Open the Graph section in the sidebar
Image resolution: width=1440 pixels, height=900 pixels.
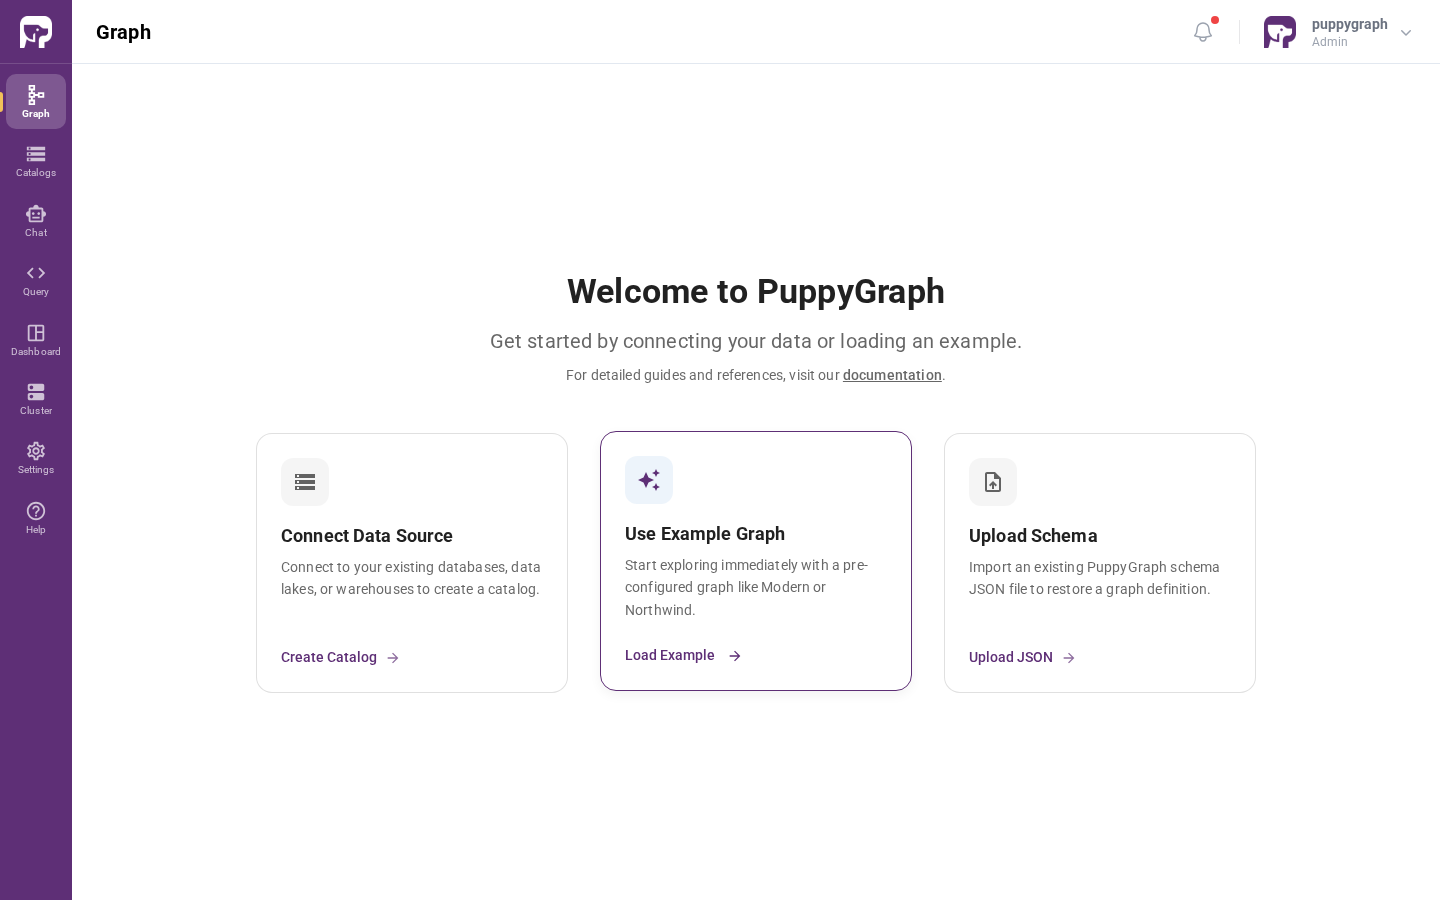point(36,101)
